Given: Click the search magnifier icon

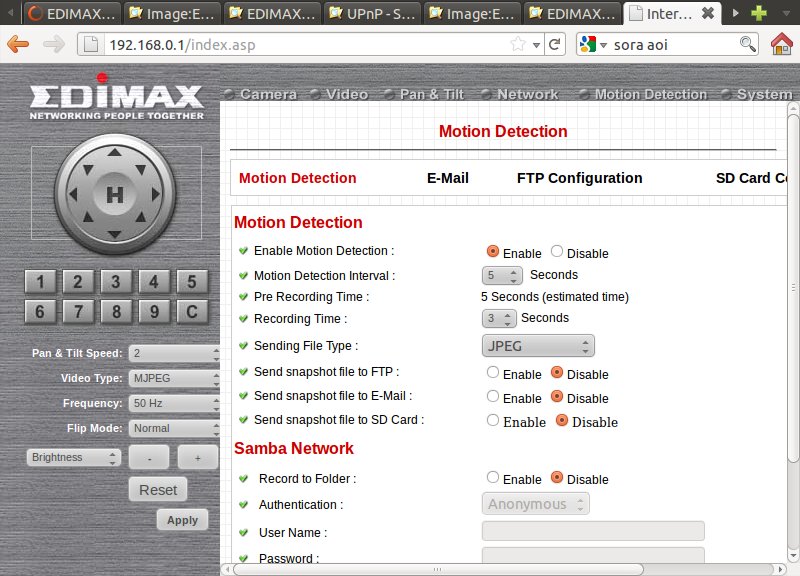Looking at the screenshot, I should click(x=747, y=44).
